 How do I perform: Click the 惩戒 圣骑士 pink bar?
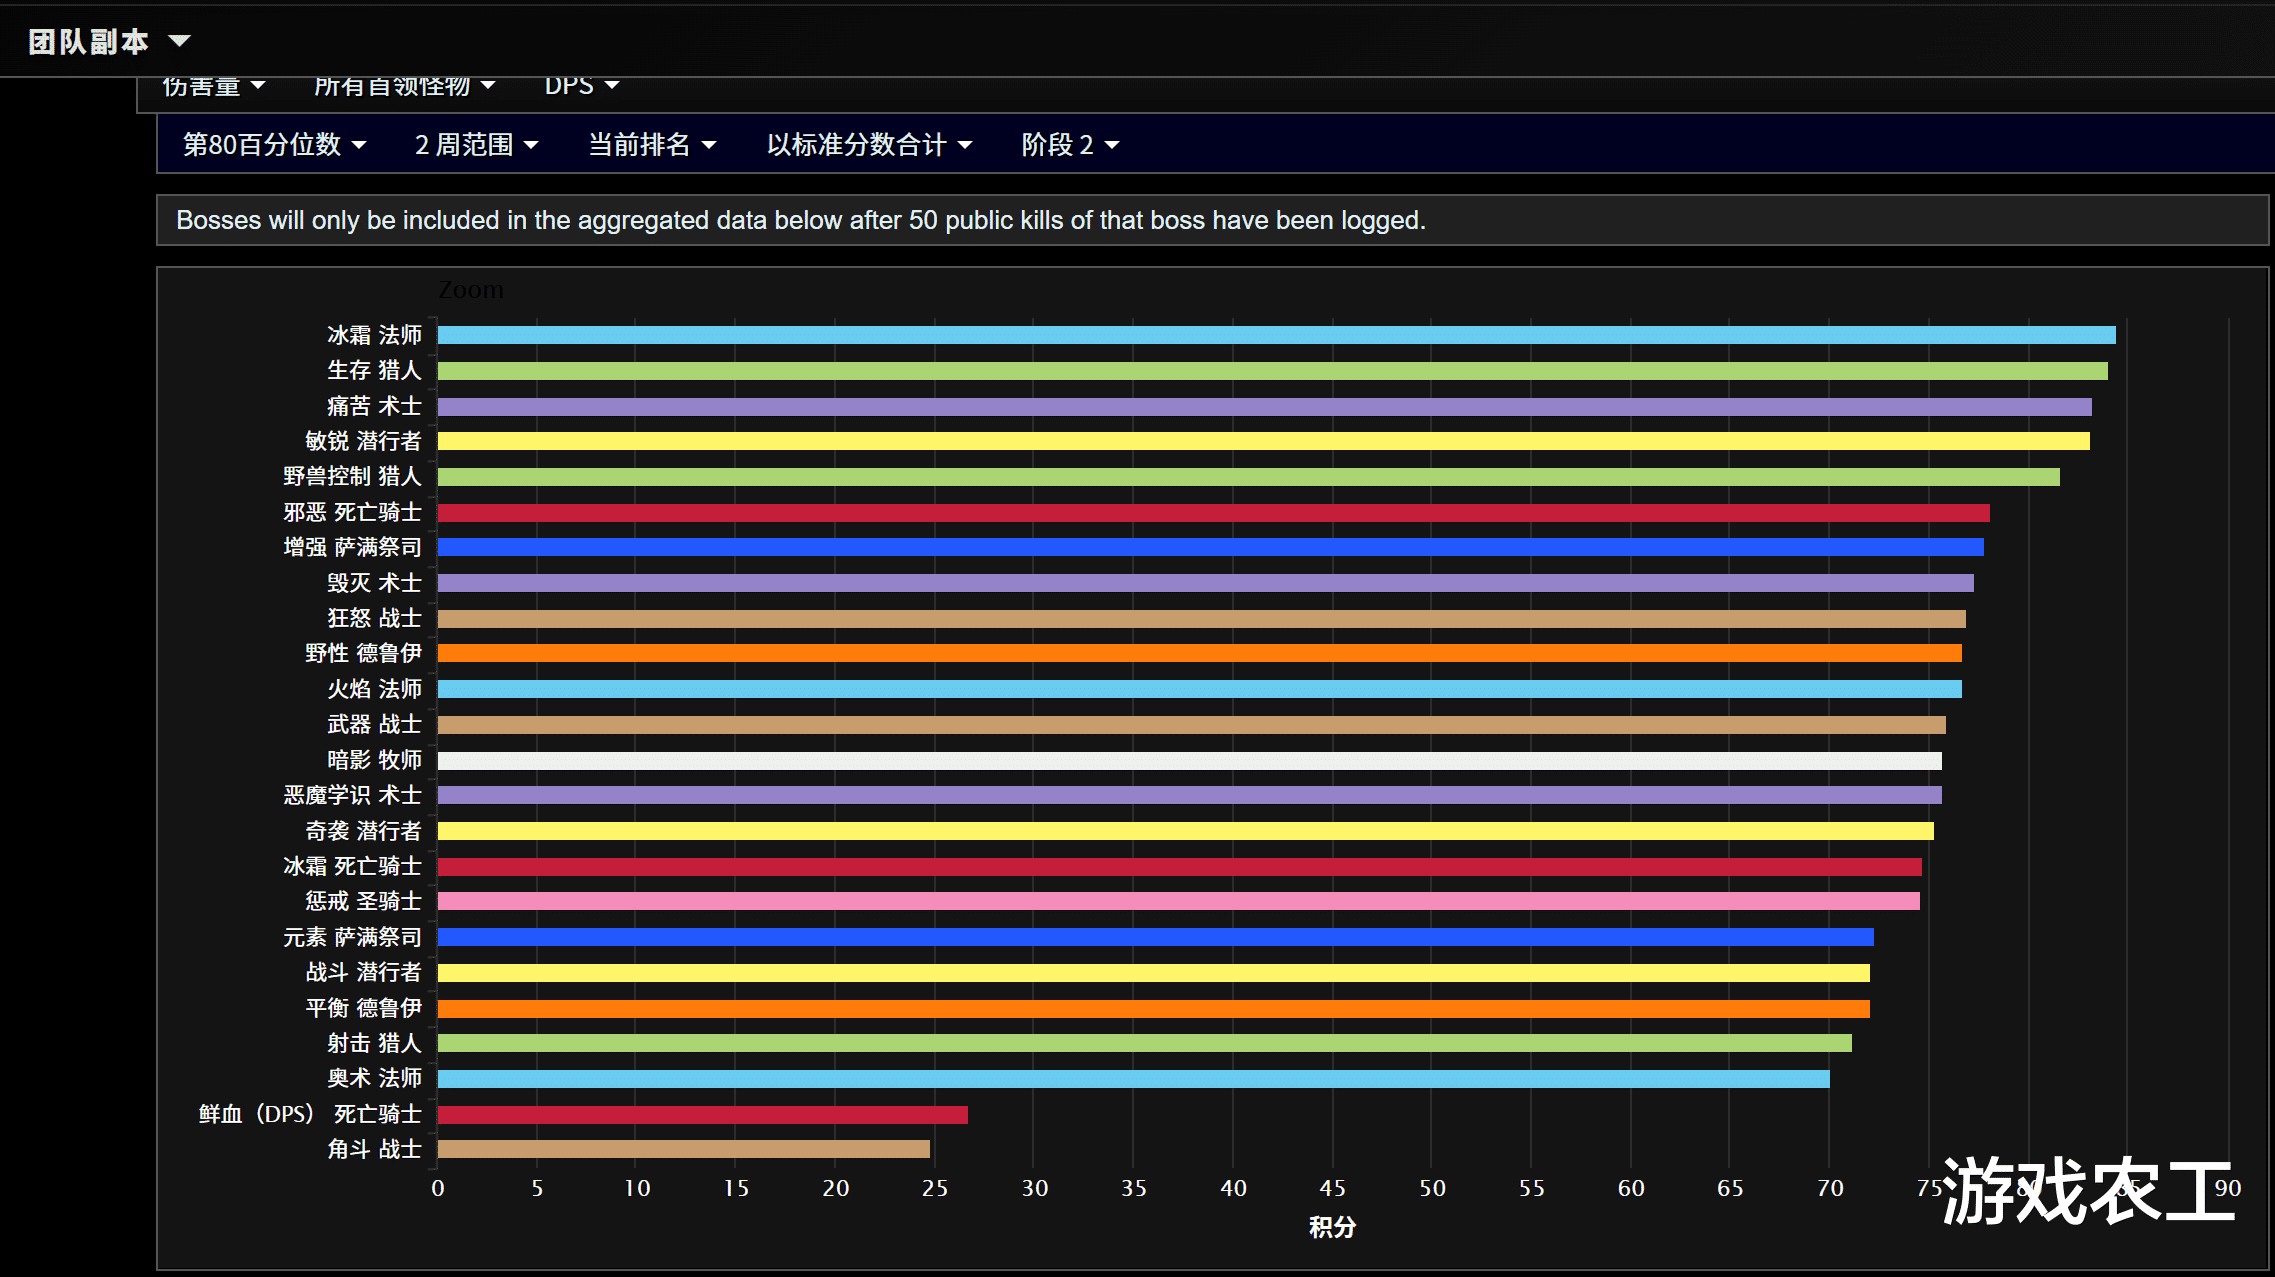[x=1177, y=901]
